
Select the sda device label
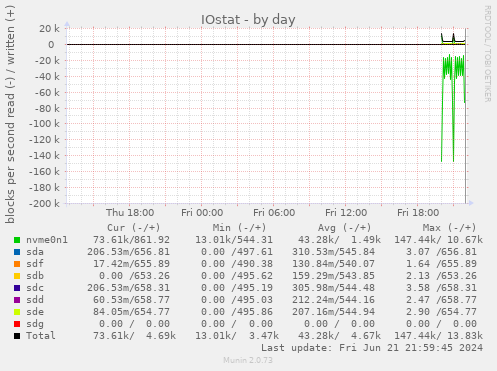[x=35, y=252]
